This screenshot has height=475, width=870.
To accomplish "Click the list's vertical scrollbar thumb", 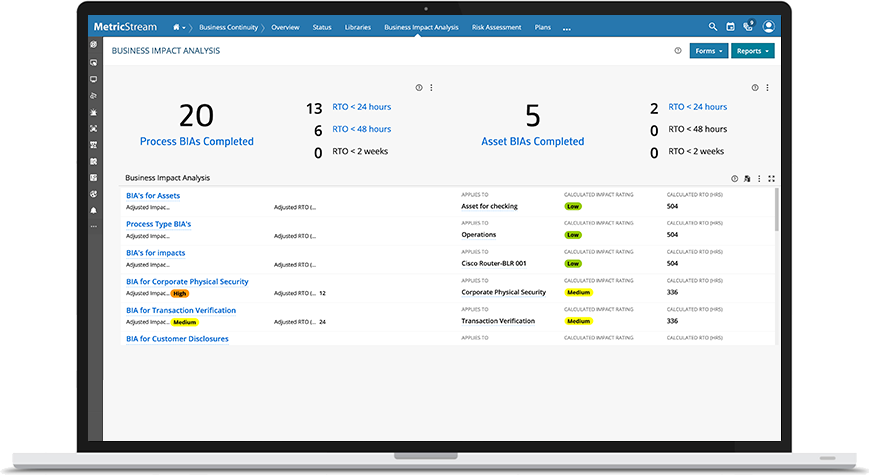I will pos(776,209).
